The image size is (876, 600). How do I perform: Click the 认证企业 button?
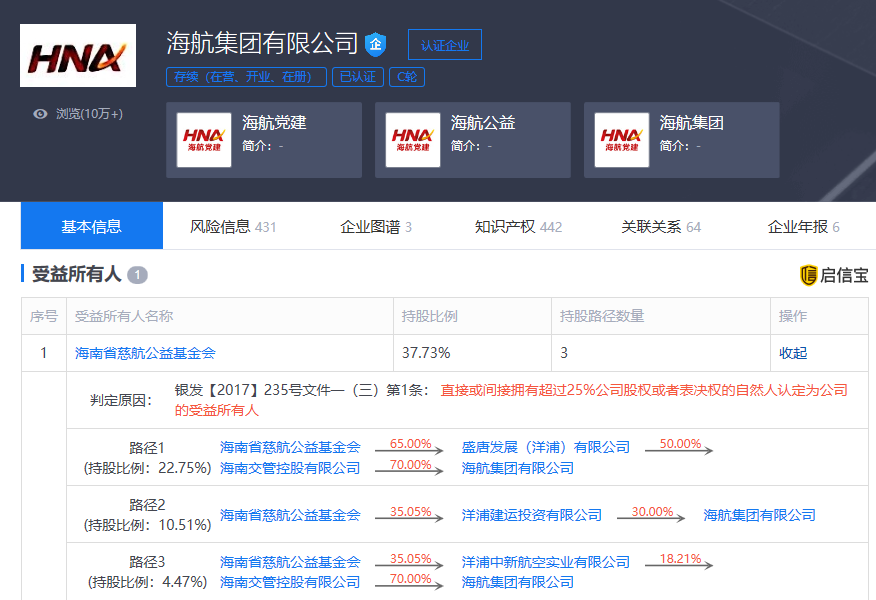[x=445, y=45]
